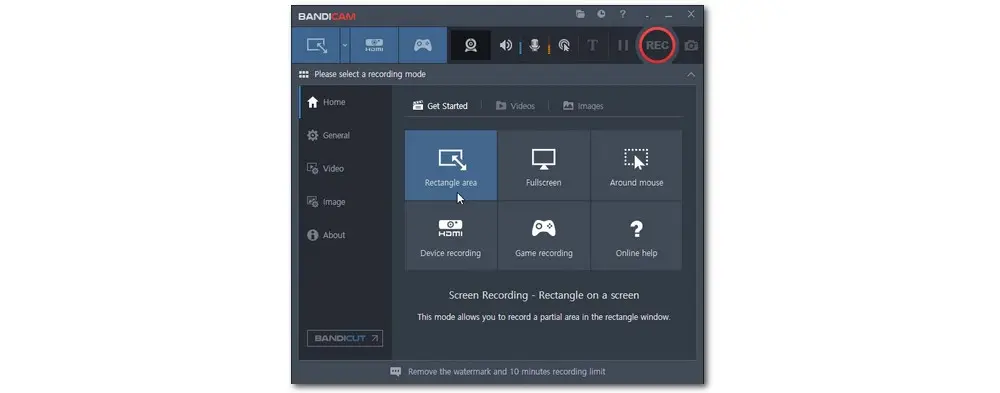Choose the Game recording tile
The image size is (1000, 393).
[543, 236]
